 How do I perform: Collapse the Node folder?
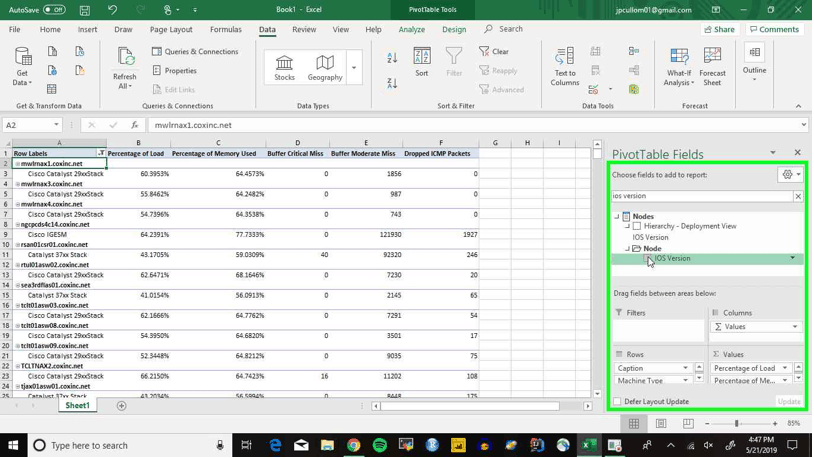coord(628,249)
